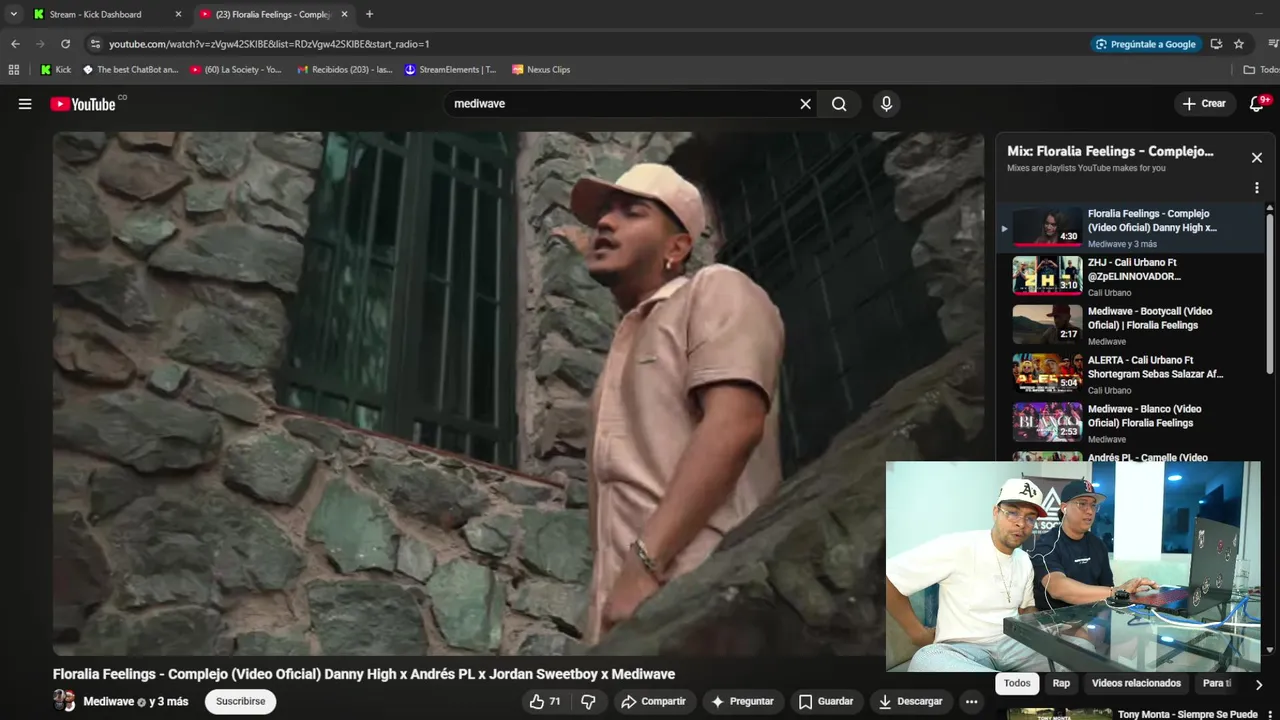
Task: Install or cast via the address bar screen icon
Action: point(1216,44)
